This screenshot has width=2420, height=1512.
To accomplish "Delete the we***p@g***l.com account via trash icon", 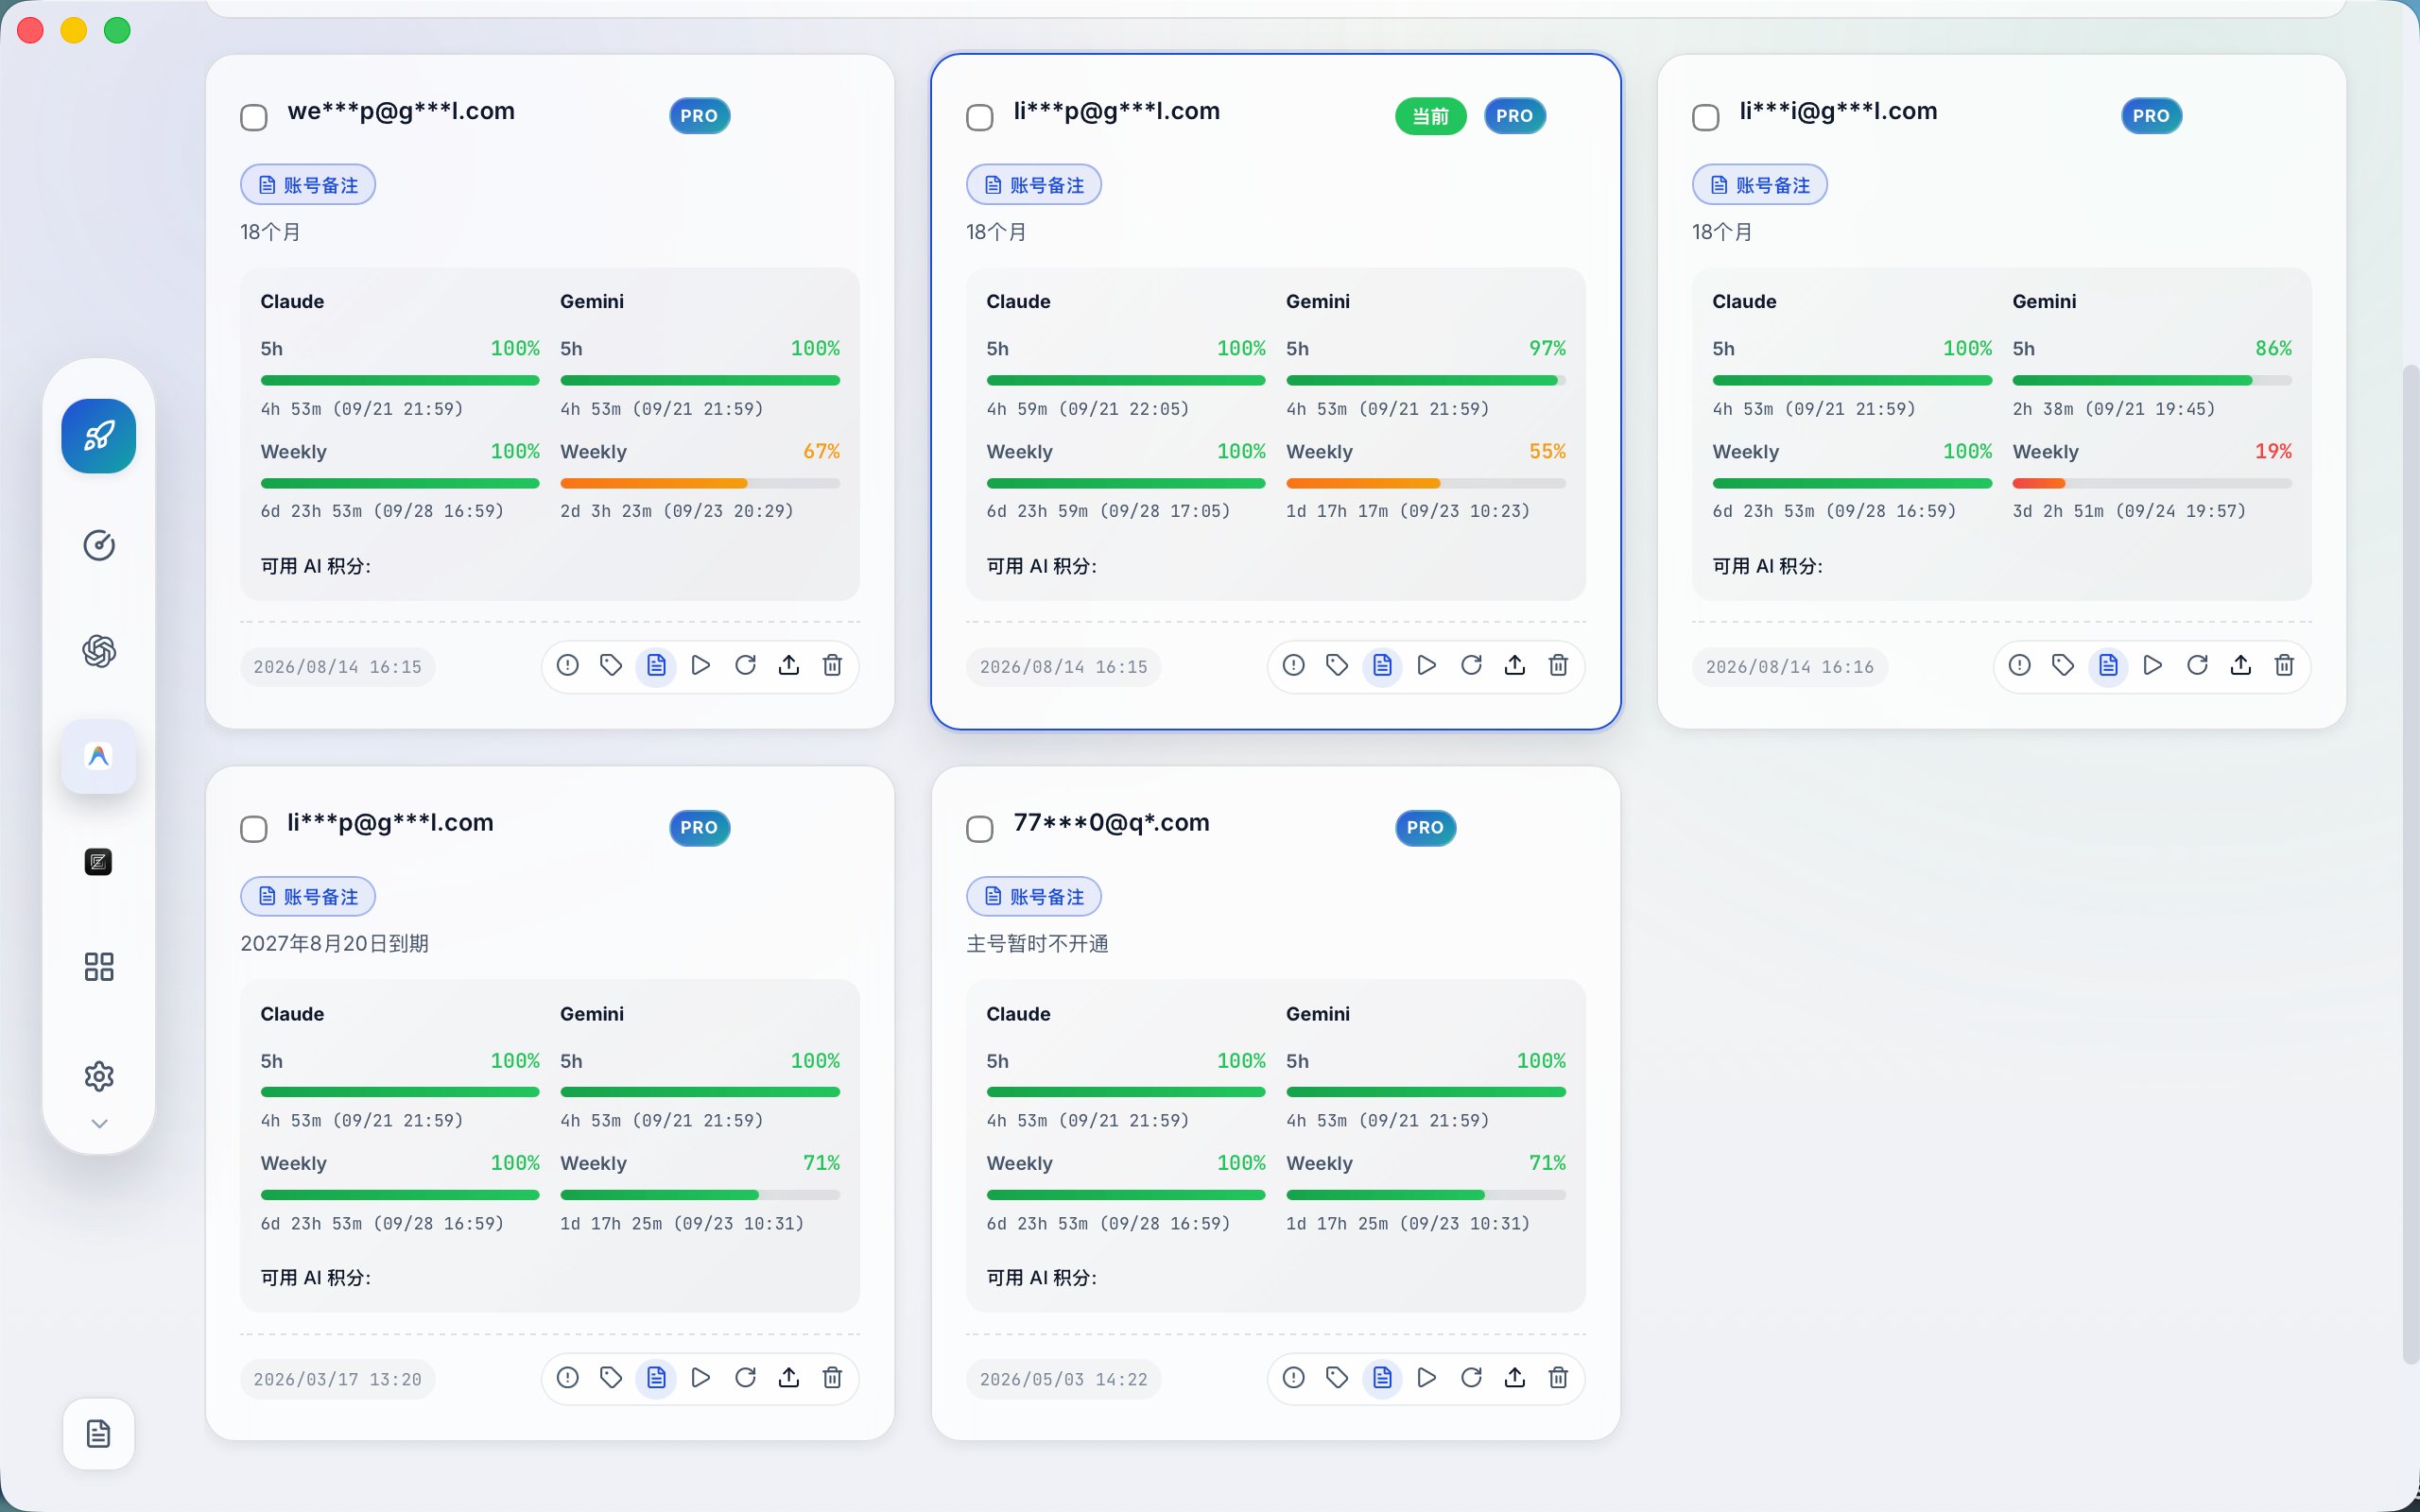I will click(x=832, y=666).
